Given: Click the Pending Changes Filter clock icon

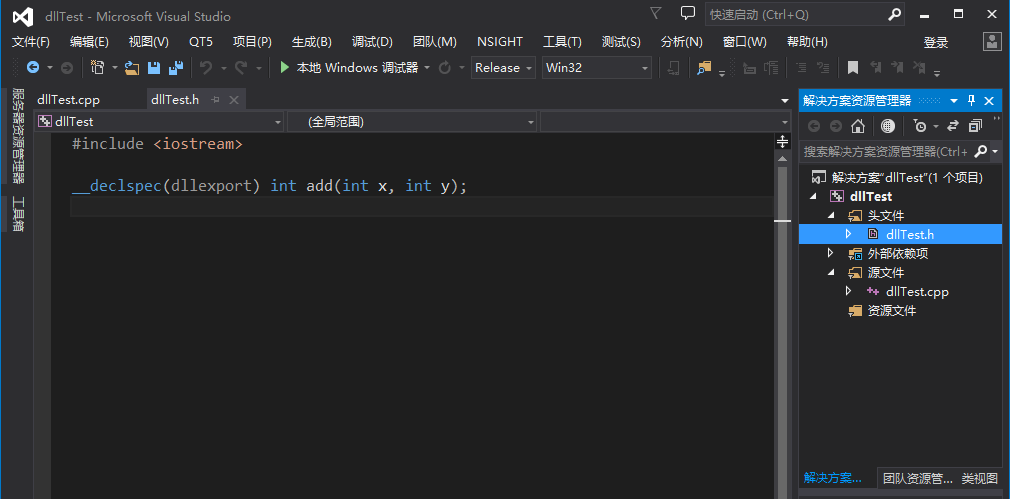Looking at the screenshot, I should point(920,126).
